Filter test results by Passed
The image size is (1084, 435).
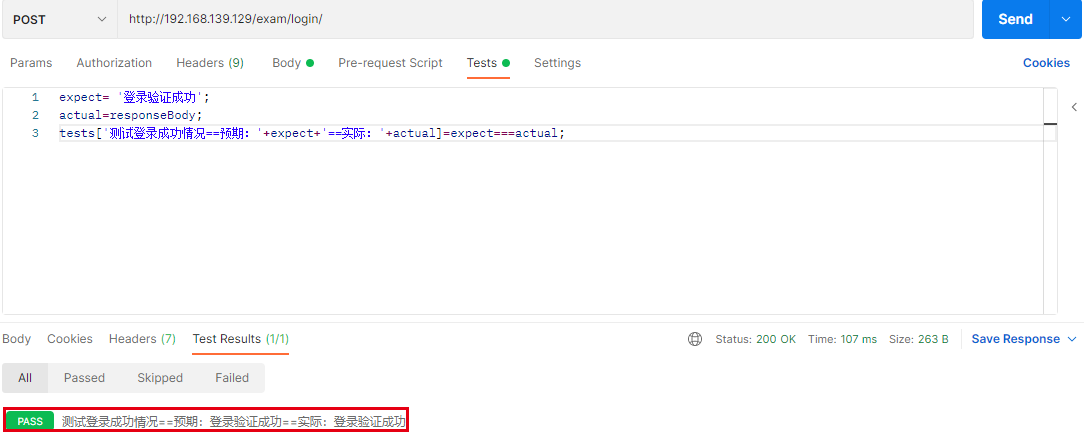[84, 378]
